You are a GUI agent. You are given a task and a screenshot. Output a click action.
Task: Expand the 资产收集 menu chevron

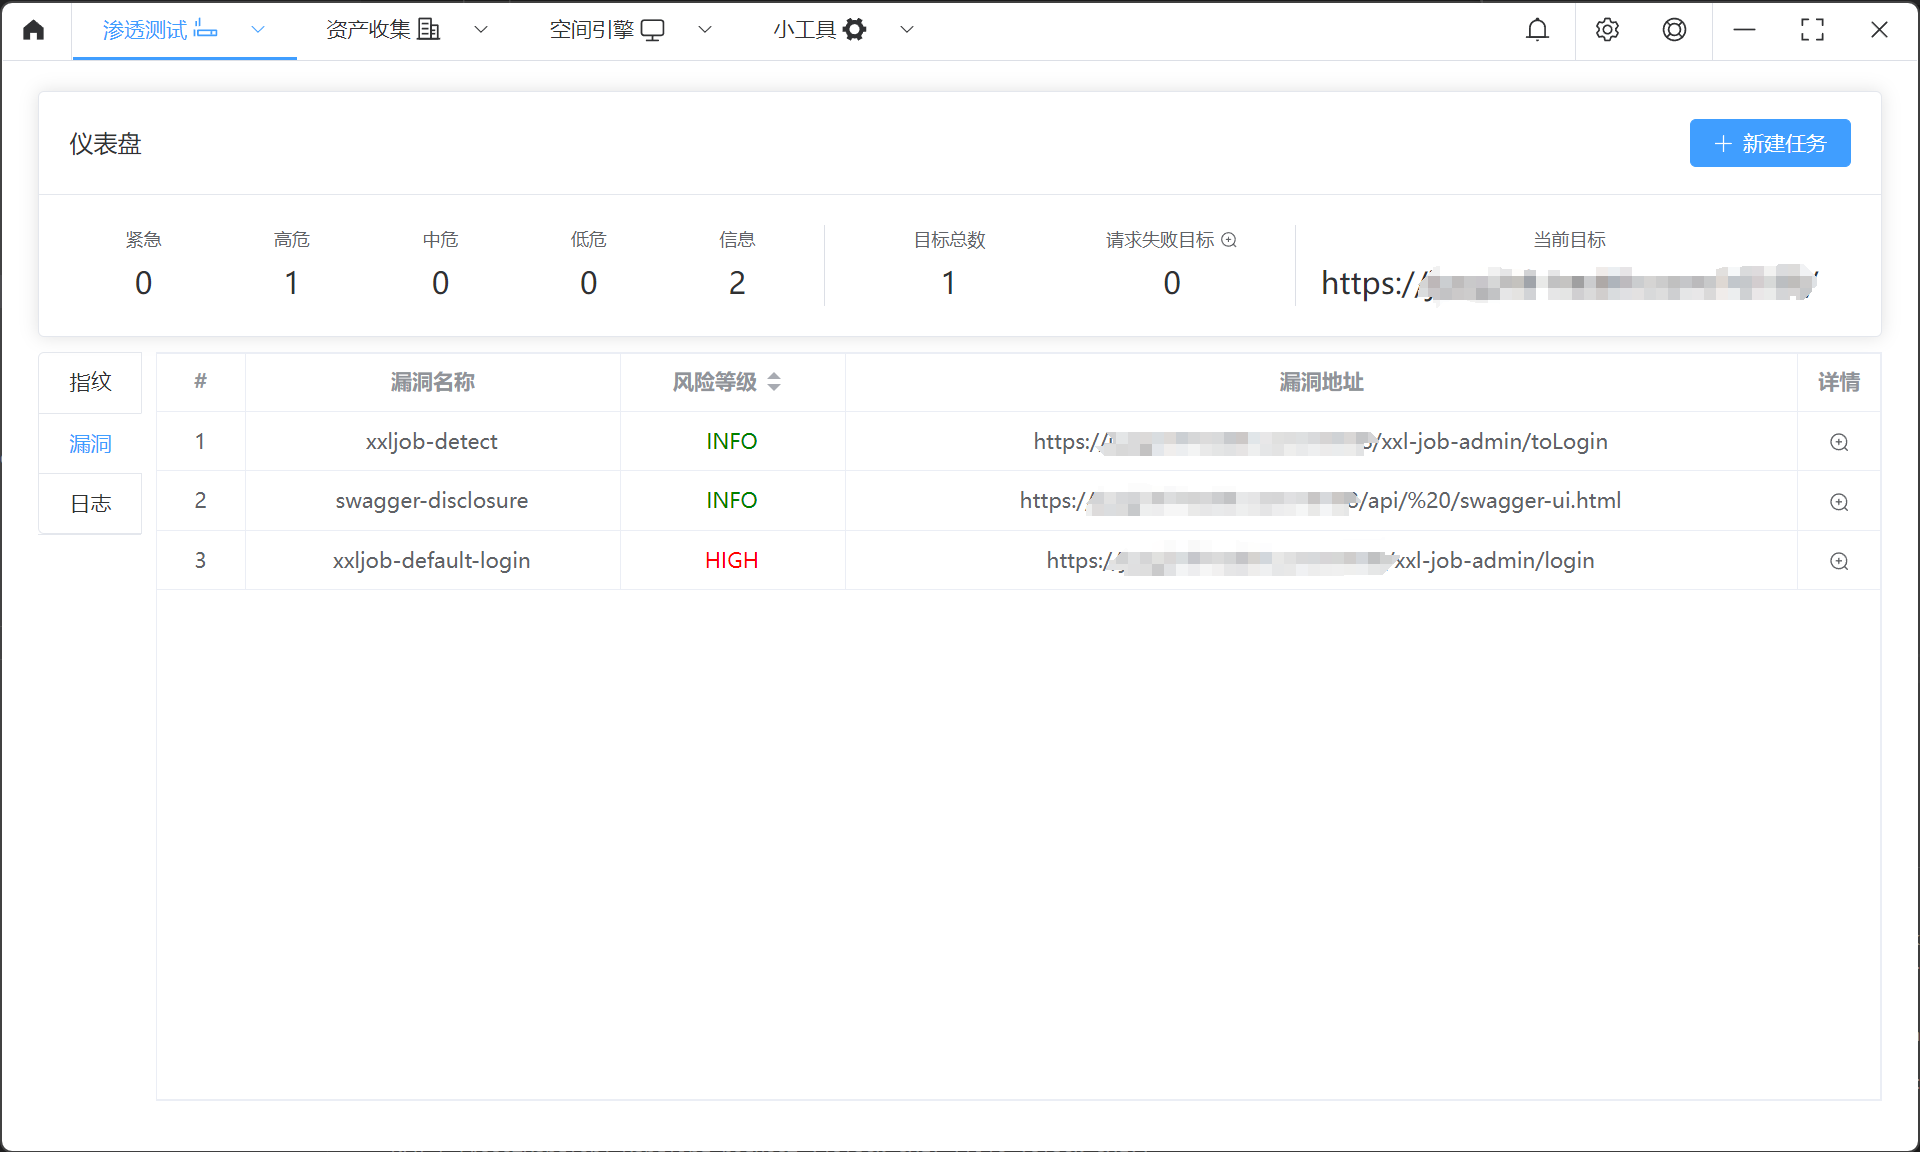click(x=481, y=30)
